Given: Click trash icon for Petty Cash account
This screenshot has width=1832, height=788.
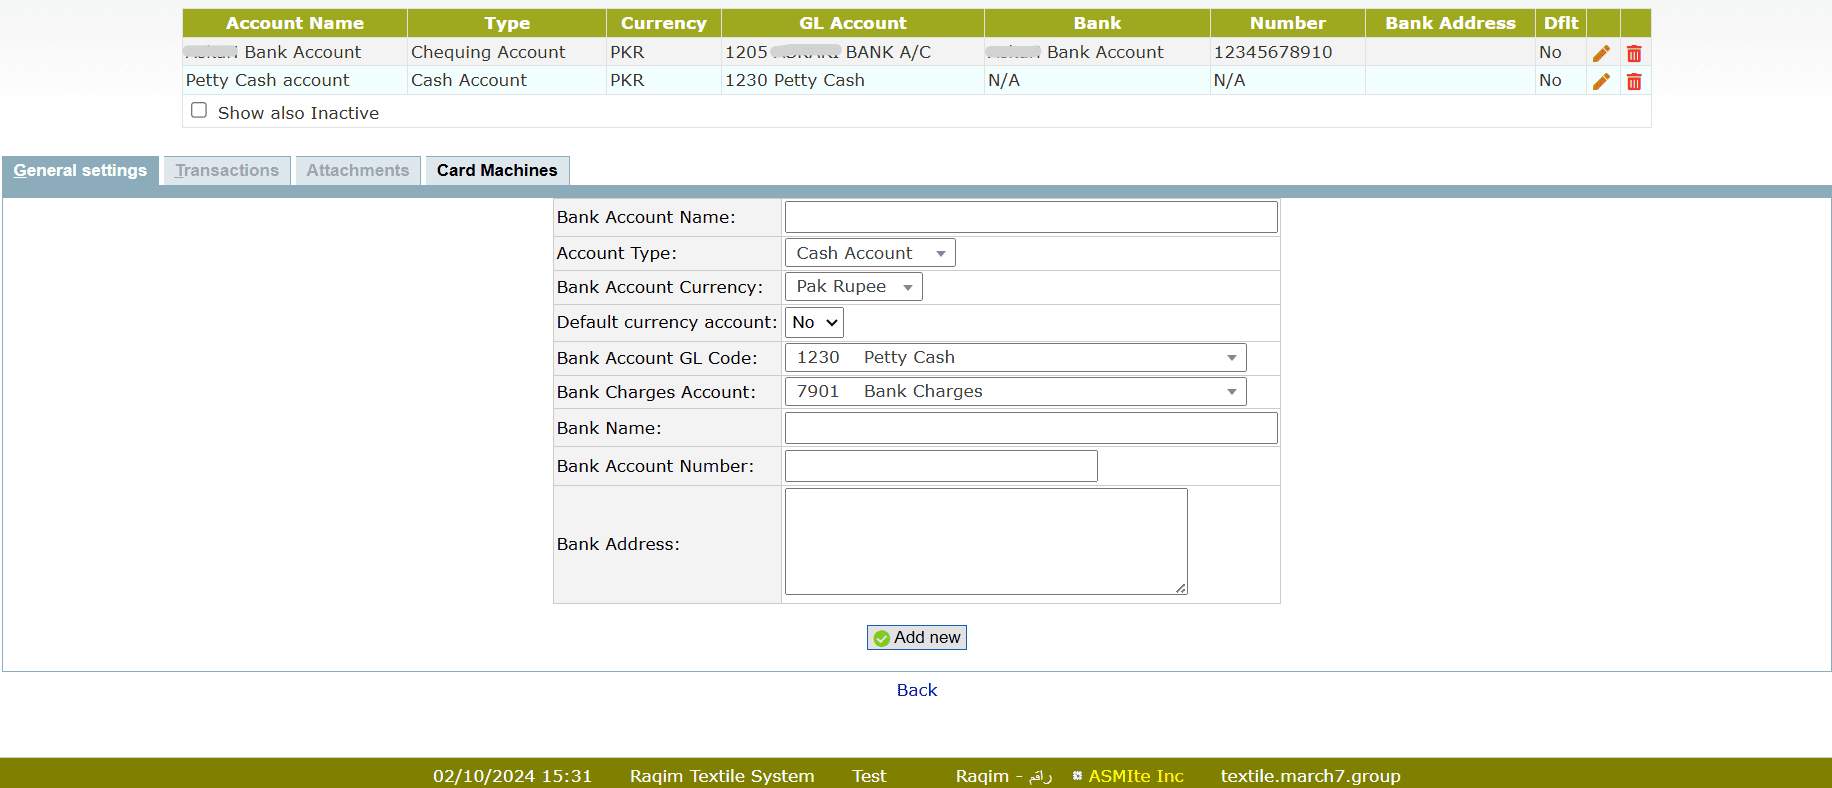Looking at the screenshot, I should (x=1634, y=81).
